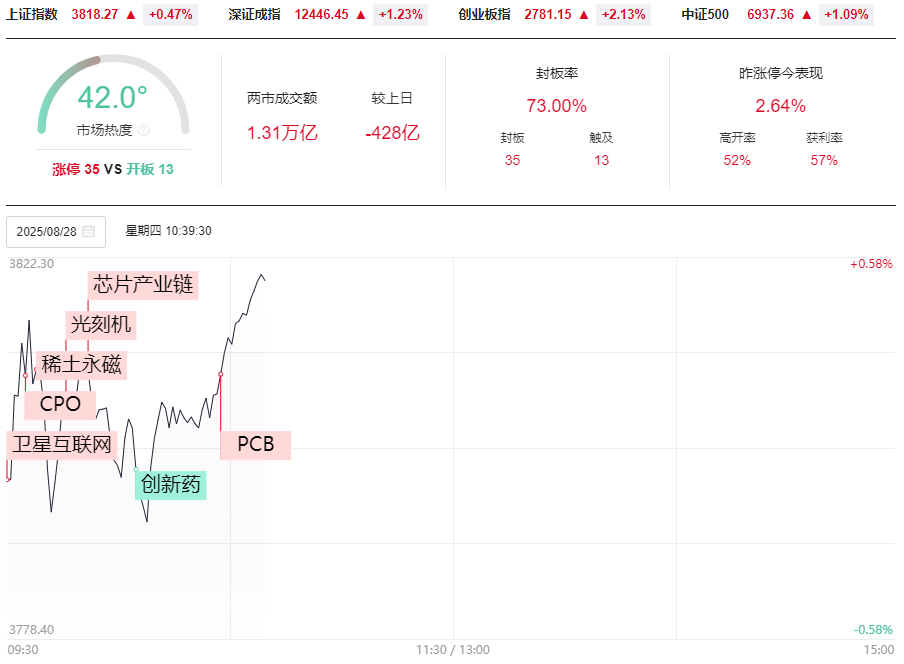Click the up arrow beside 创业板指 price
The image size is (904, 664).
pos(584,15)
